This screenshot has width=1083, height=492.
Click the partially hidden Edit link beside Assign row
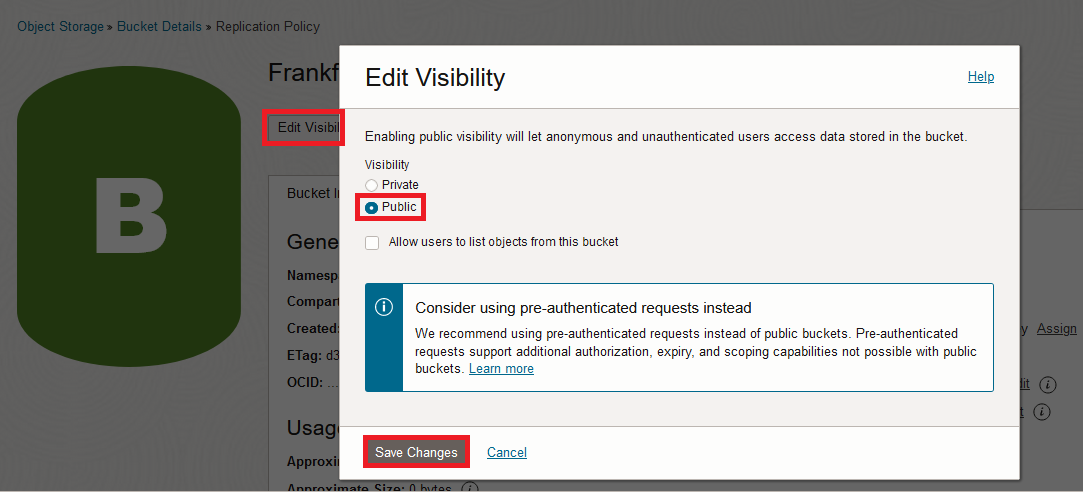[x=1024, y=385]
